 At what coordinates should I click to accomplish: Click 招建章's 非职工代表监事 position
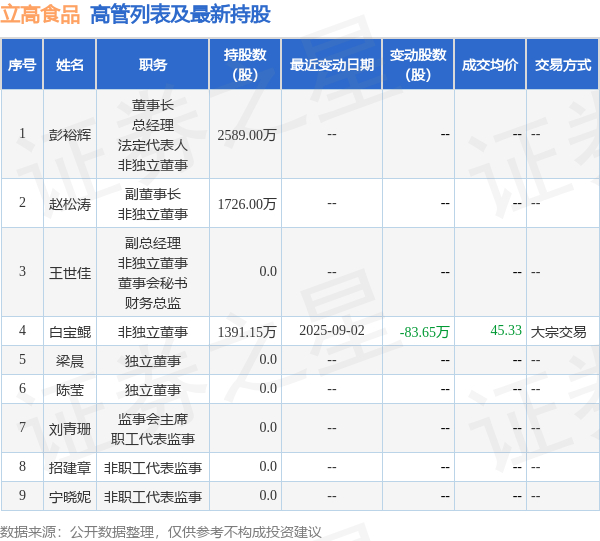(x=153, y=468)
